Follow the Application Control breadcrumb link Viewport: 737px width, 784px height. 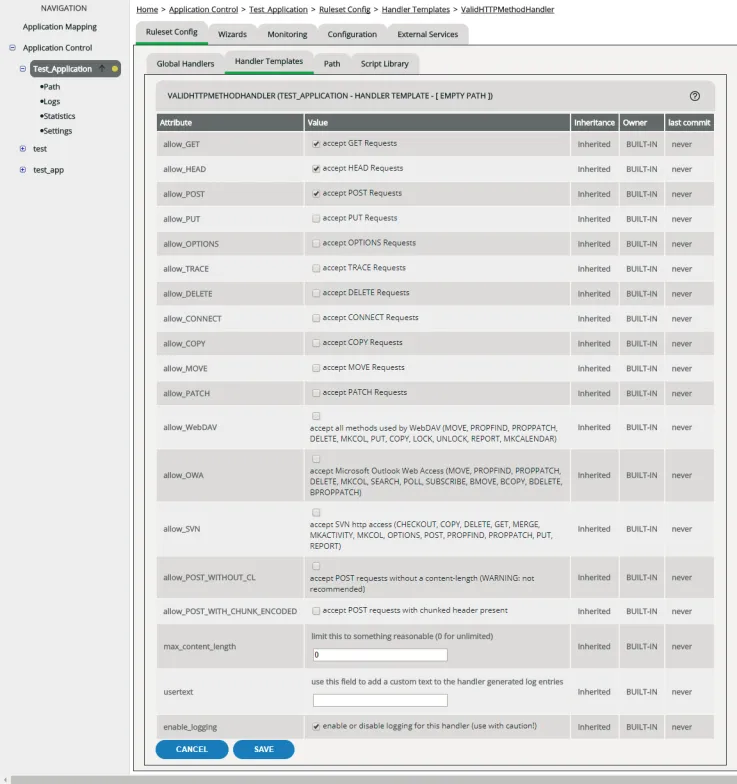pos(204,10)
